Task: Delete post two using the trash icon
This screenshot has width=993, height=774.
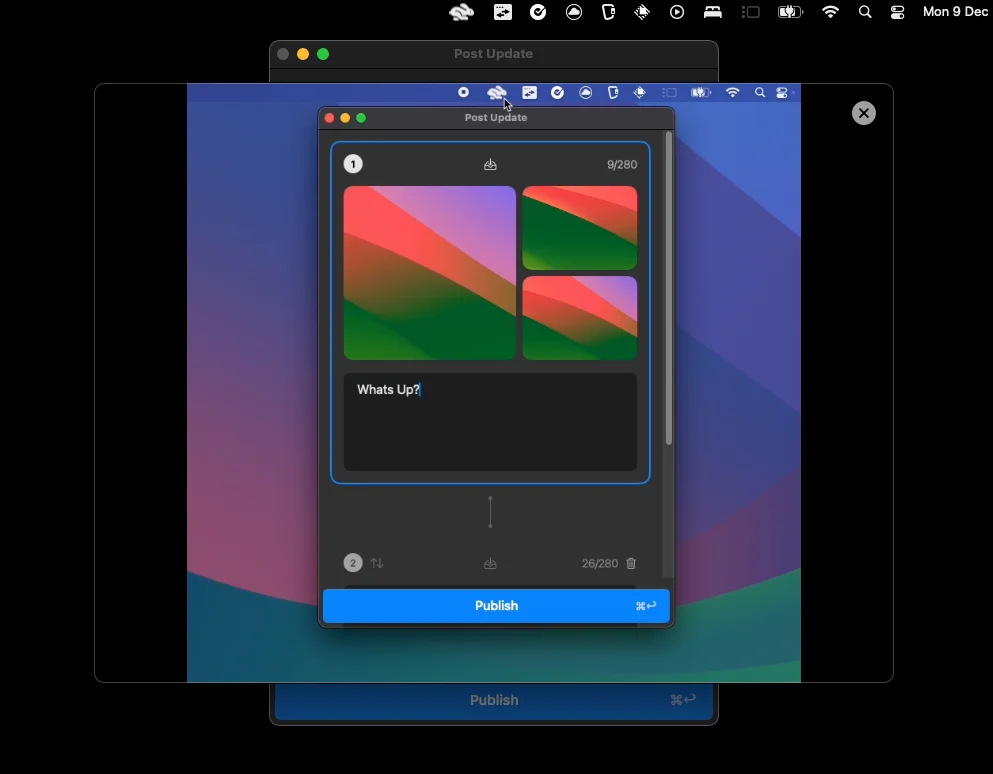Action: pyautogui.click(x=631, y=563)
